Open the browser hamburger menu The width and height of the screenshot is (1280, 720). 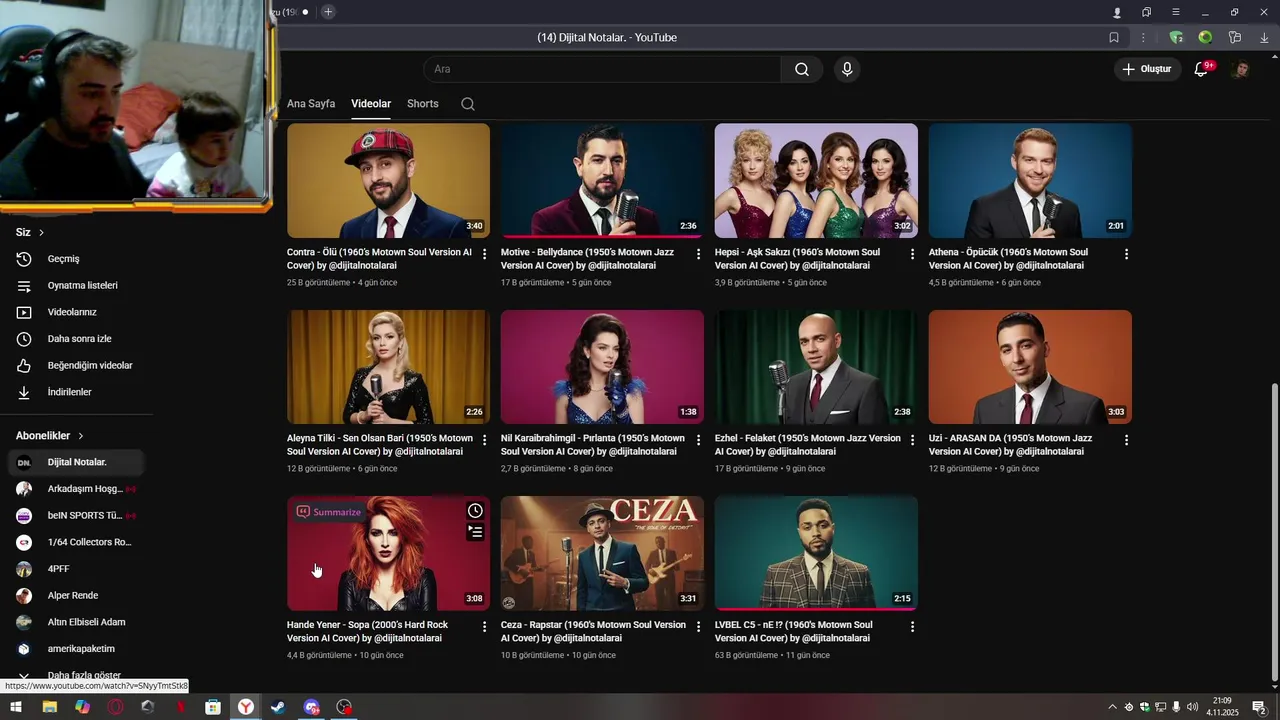(x=1175, y=12)
